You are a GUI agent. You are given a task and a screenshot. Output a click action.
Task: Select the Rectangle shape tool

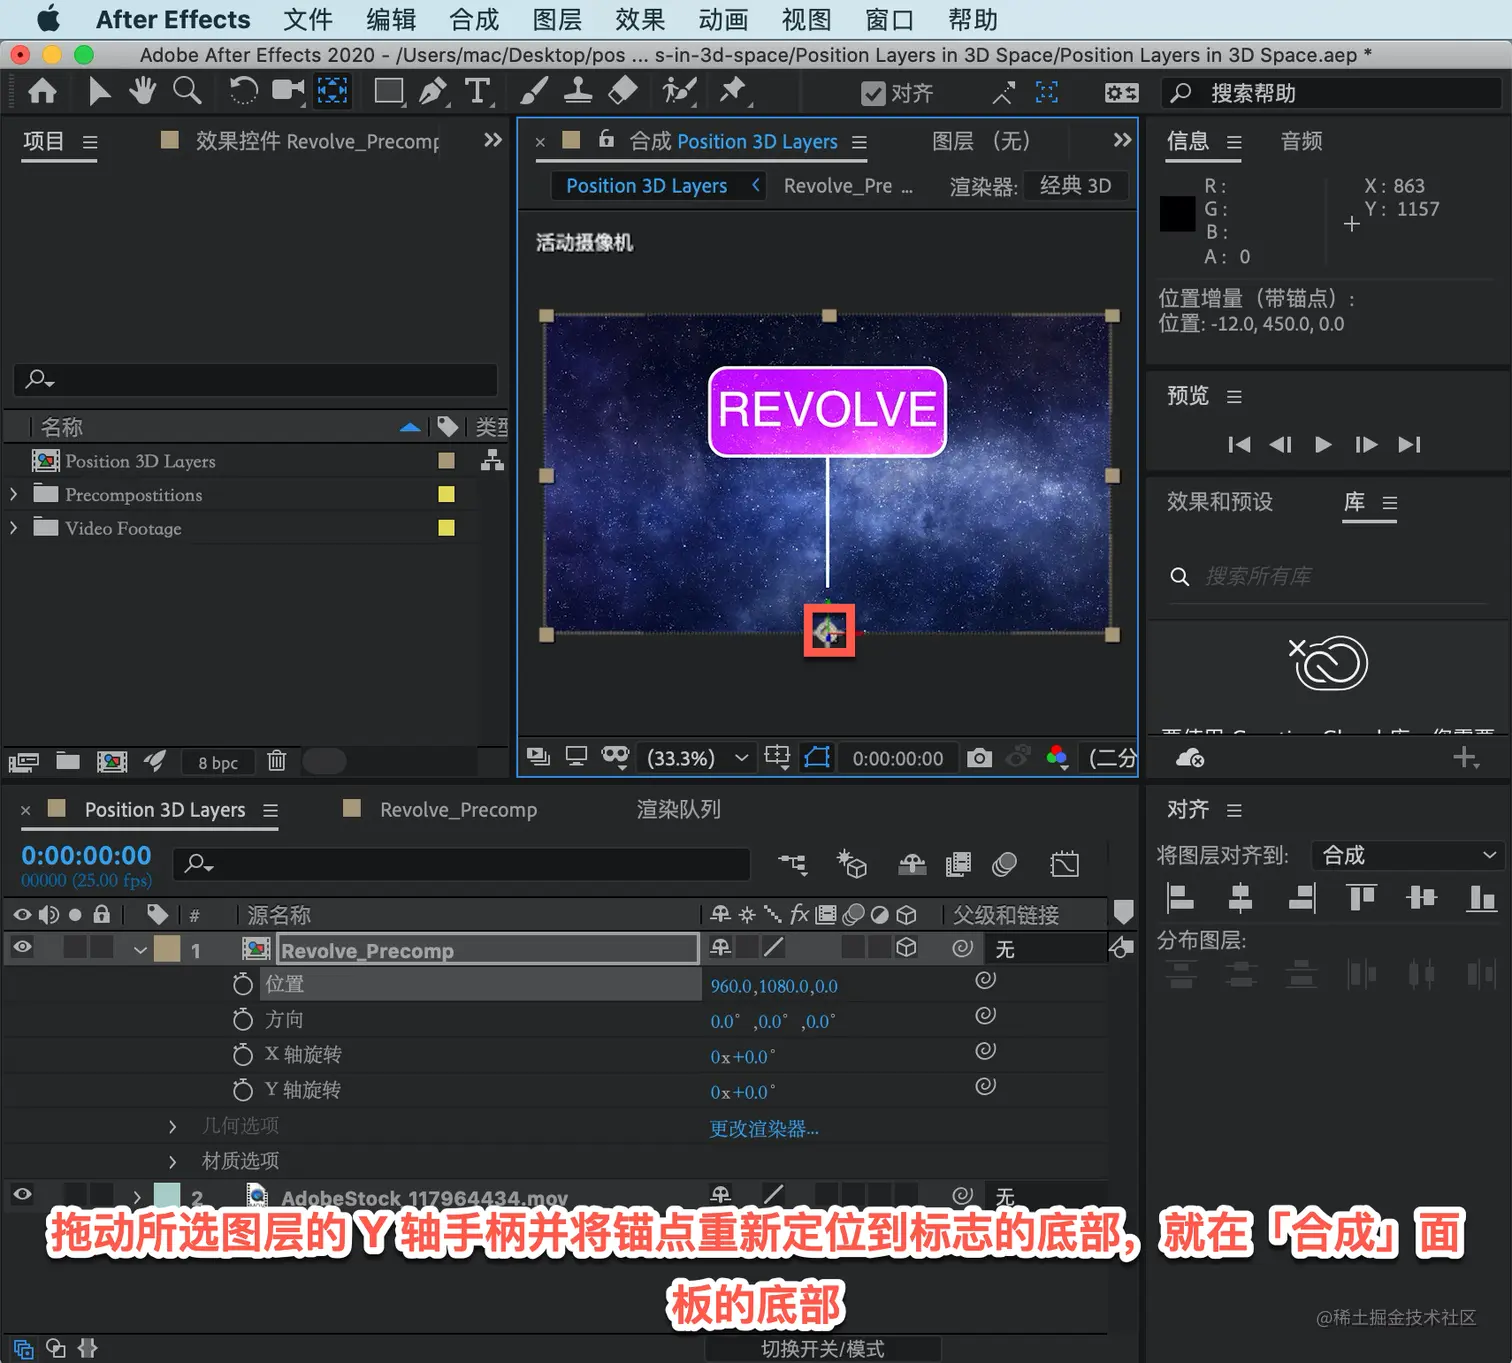[x=388, y=92]
